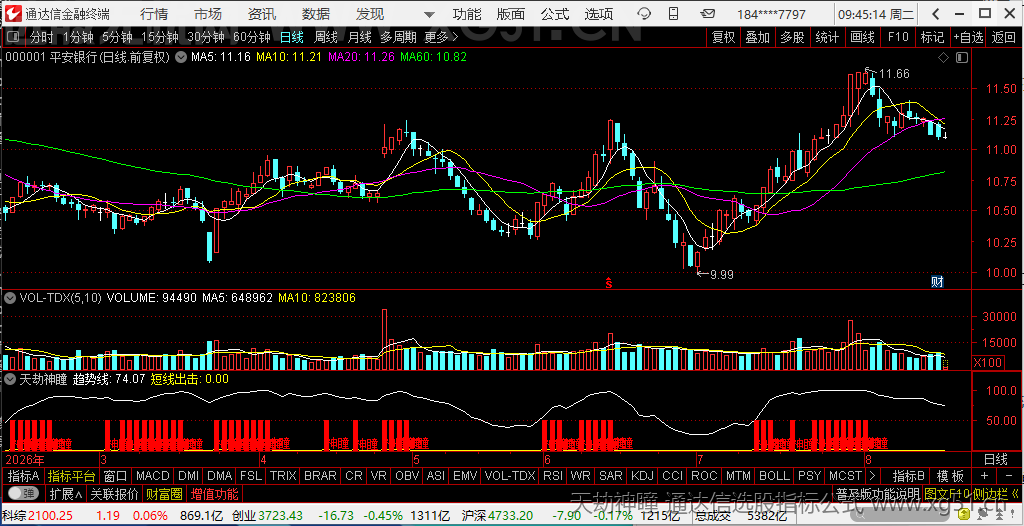1024x526 pixels.
Task: Add stock via +自选 button
Action: point(968,37)
